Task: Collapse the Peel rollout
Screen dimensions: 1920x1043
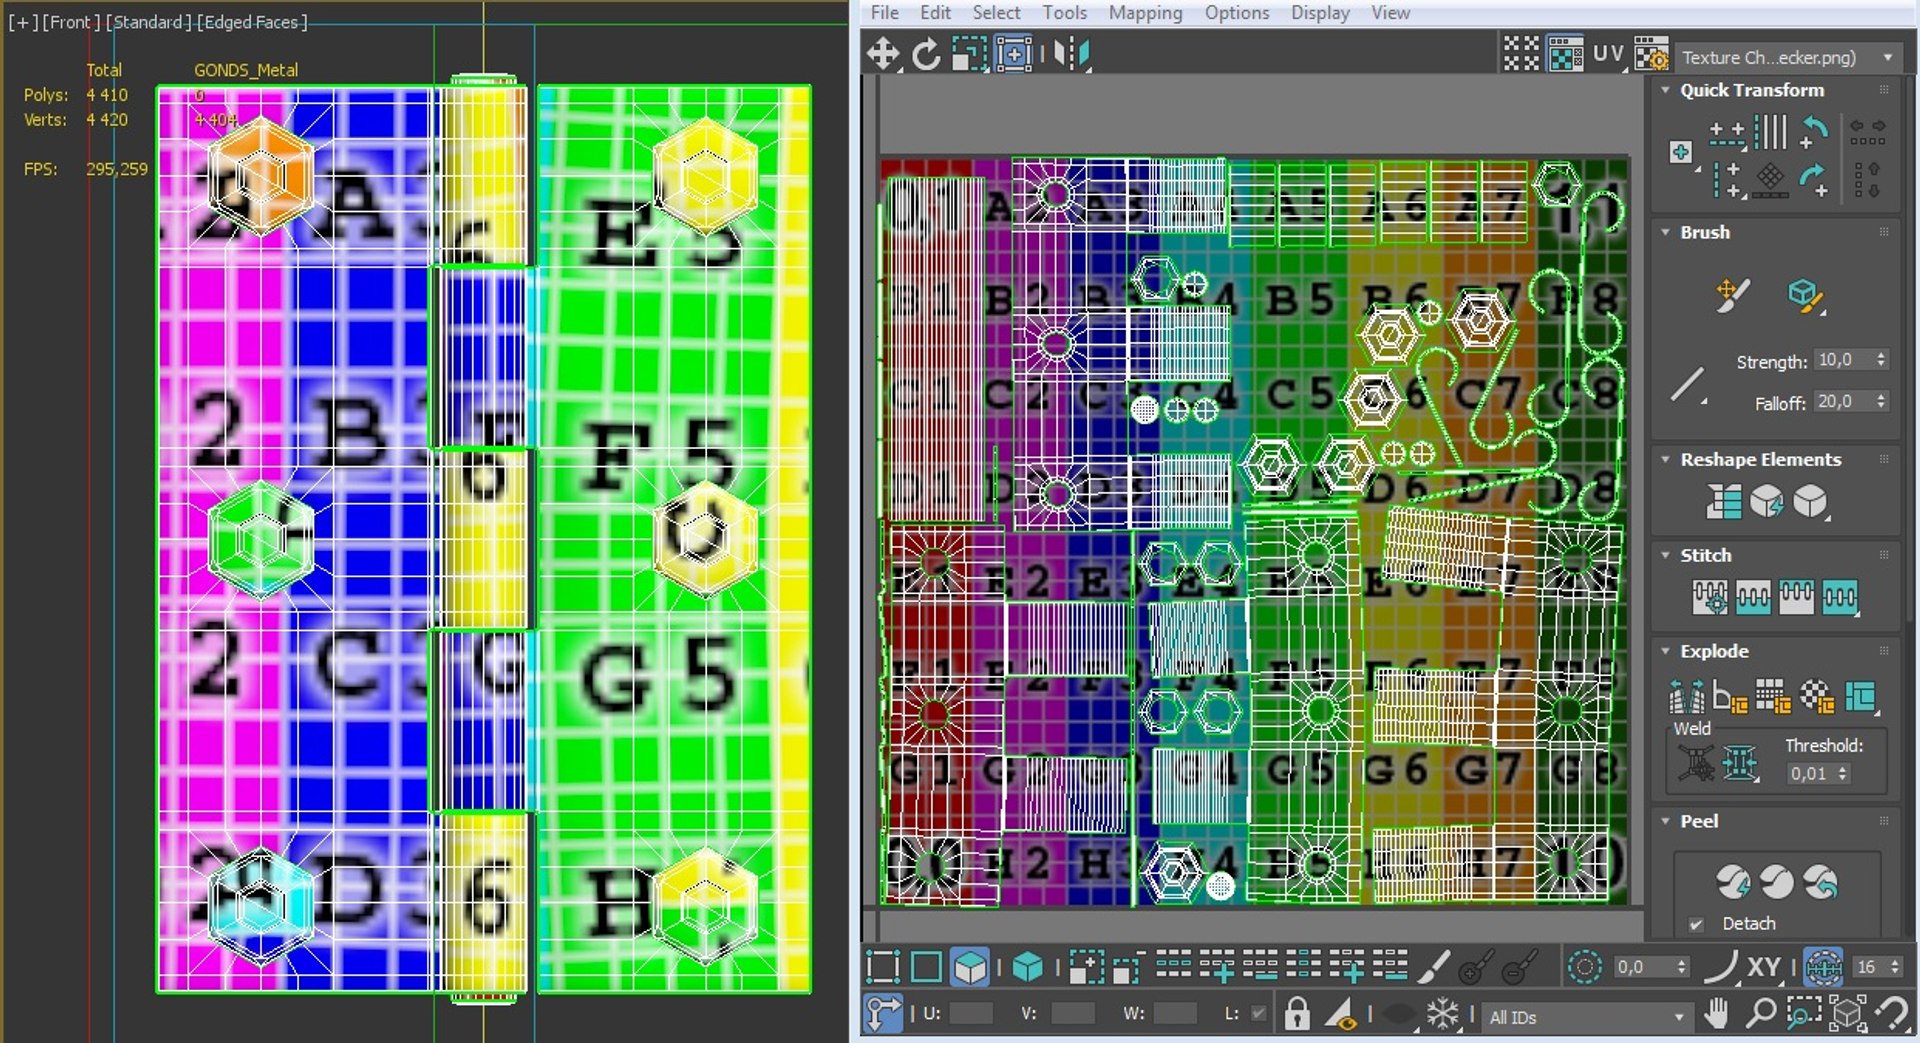Action: (x=1665, y=821)
